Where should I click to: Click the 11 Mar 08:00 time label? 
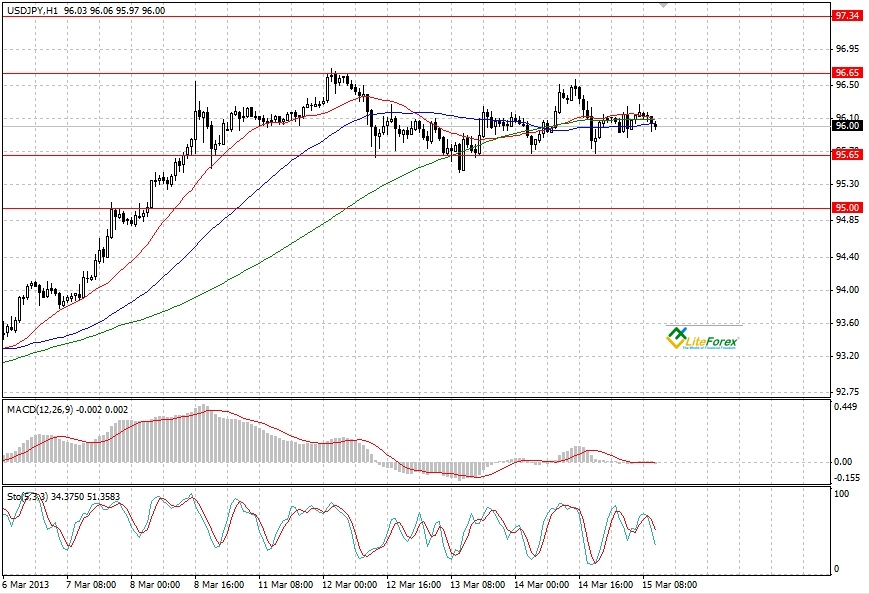[x=285, y=585]
